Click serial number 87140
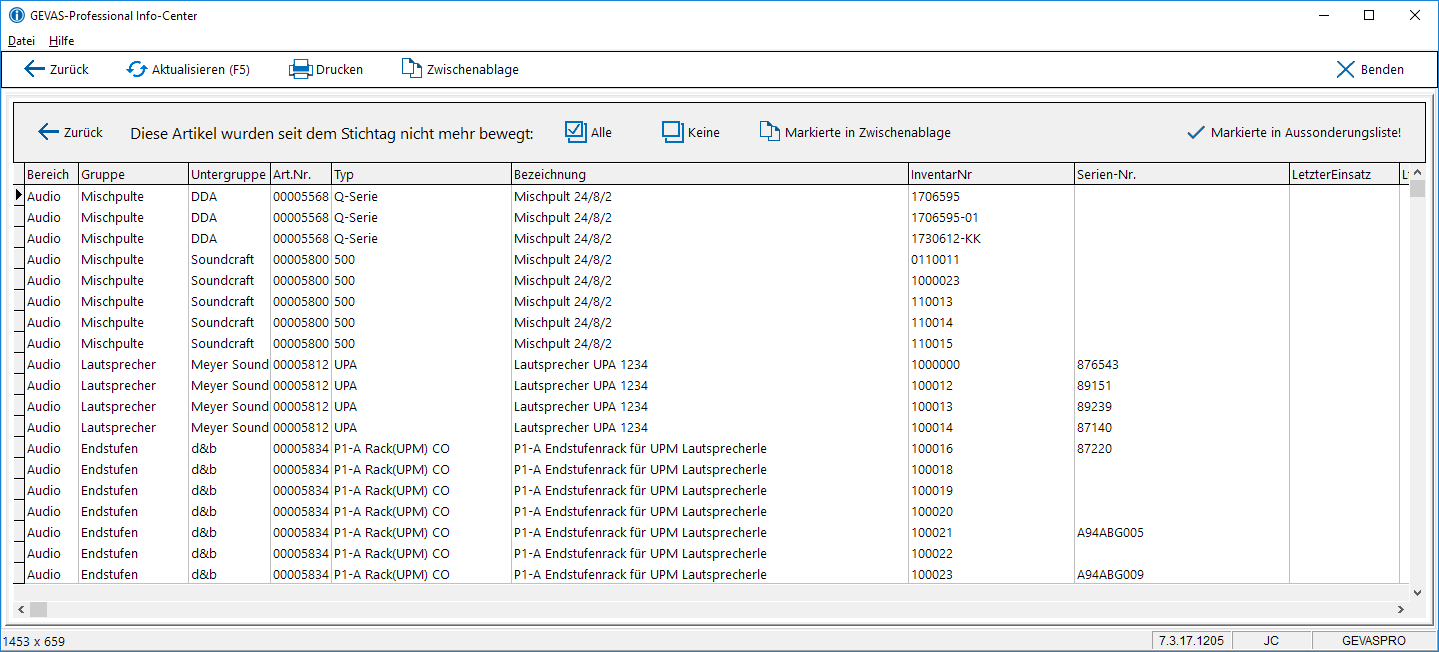Viewport: 1439px width, 652px height. coord(1094,428)
